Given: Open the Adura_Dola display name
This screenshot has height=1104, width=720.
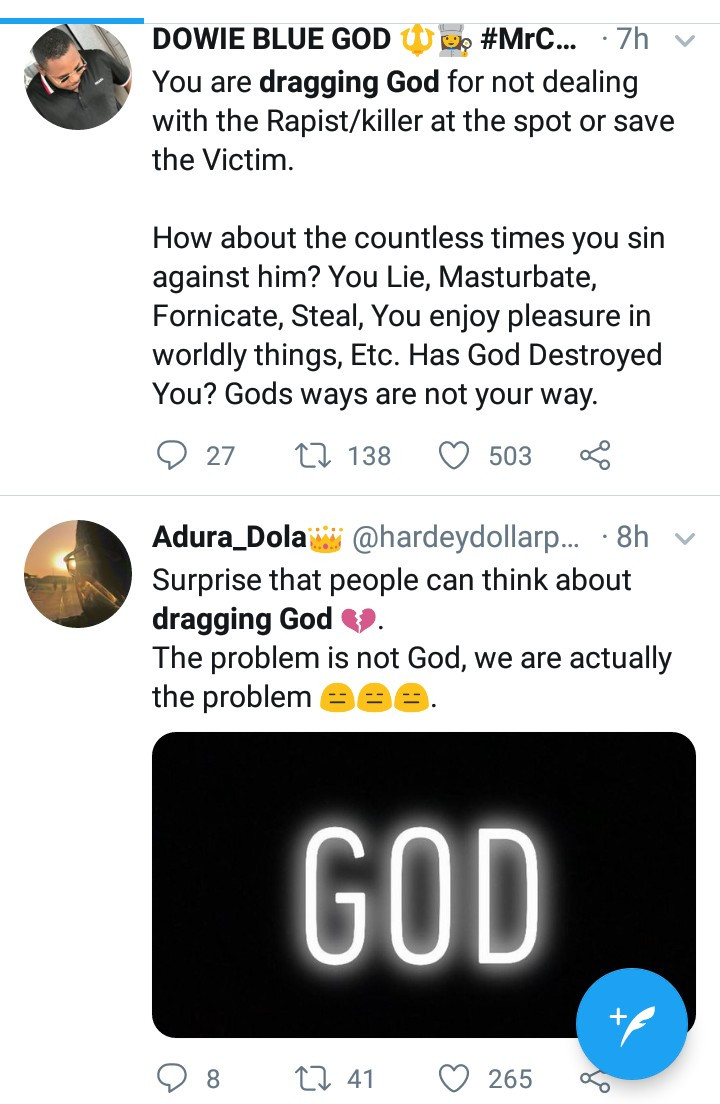Looking at the screenshot, I should pos(228,538).
